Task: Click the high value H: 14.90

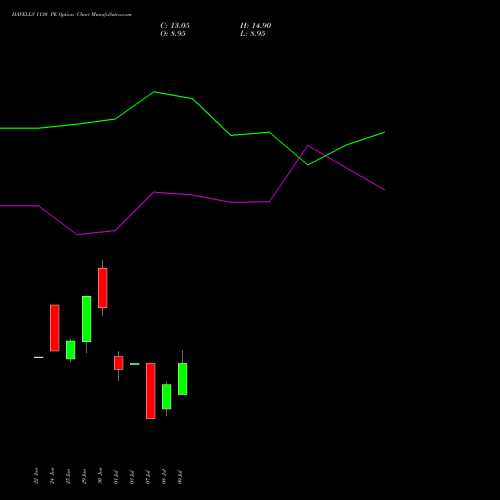Action: [x=255, y=26]
